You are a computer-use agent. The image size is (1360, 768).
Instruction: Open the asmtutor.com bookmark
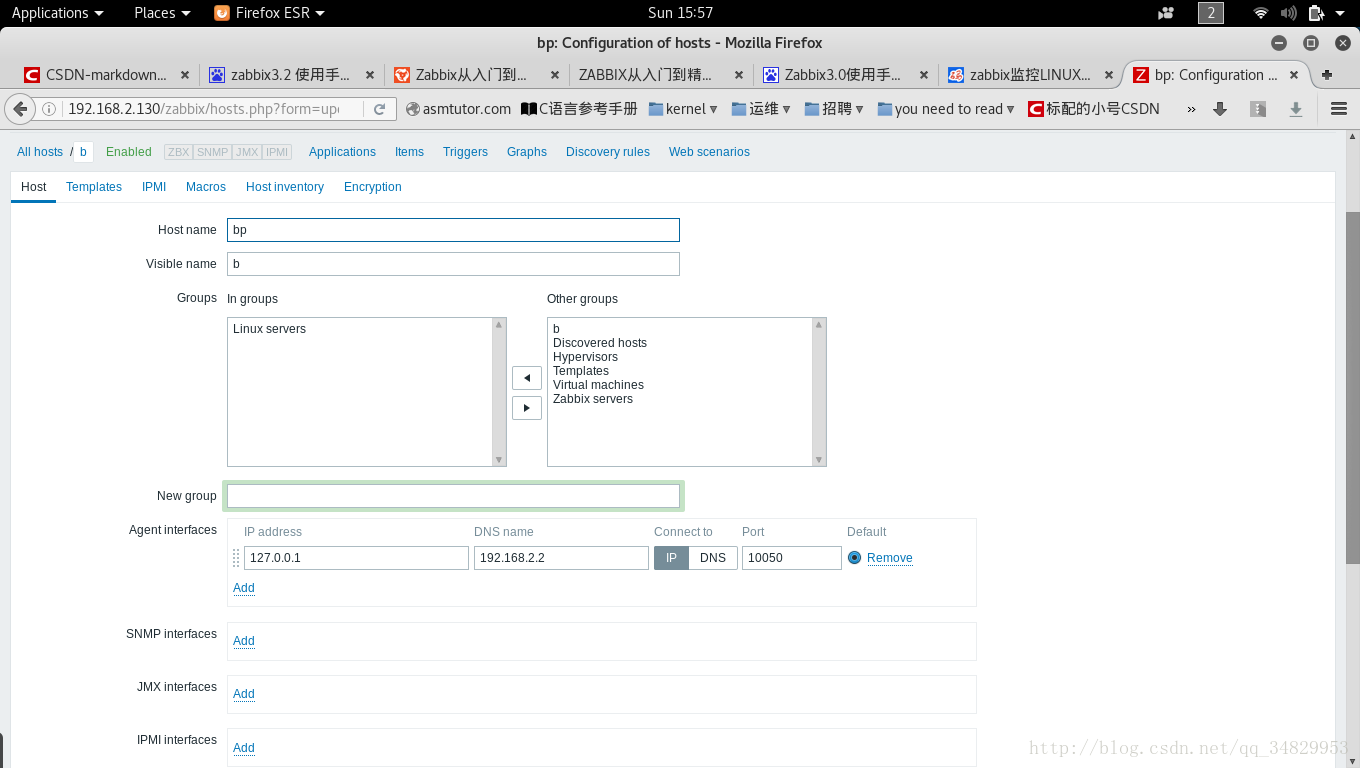point(458,109)
